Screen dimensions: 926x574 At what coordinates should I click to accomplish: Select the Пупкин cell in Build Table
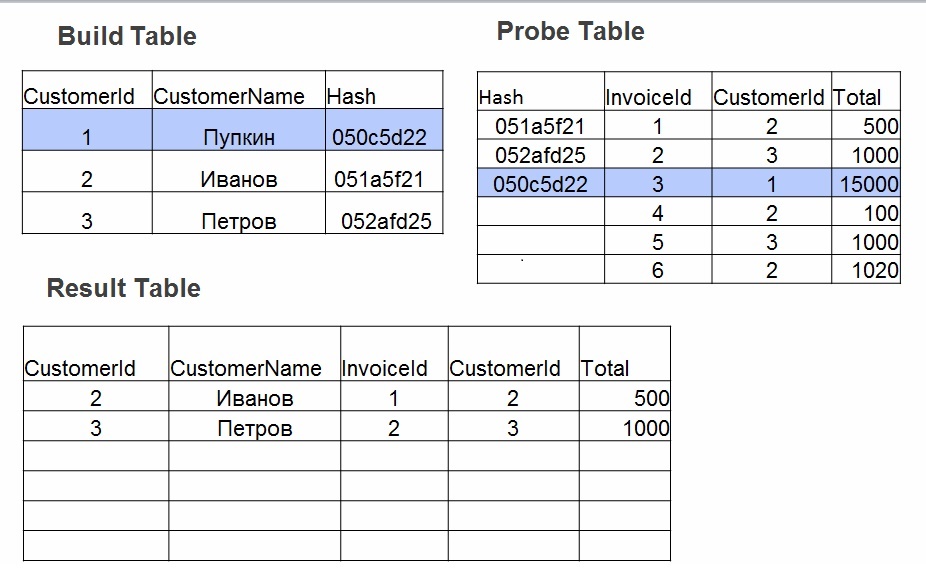click(238, 138)
